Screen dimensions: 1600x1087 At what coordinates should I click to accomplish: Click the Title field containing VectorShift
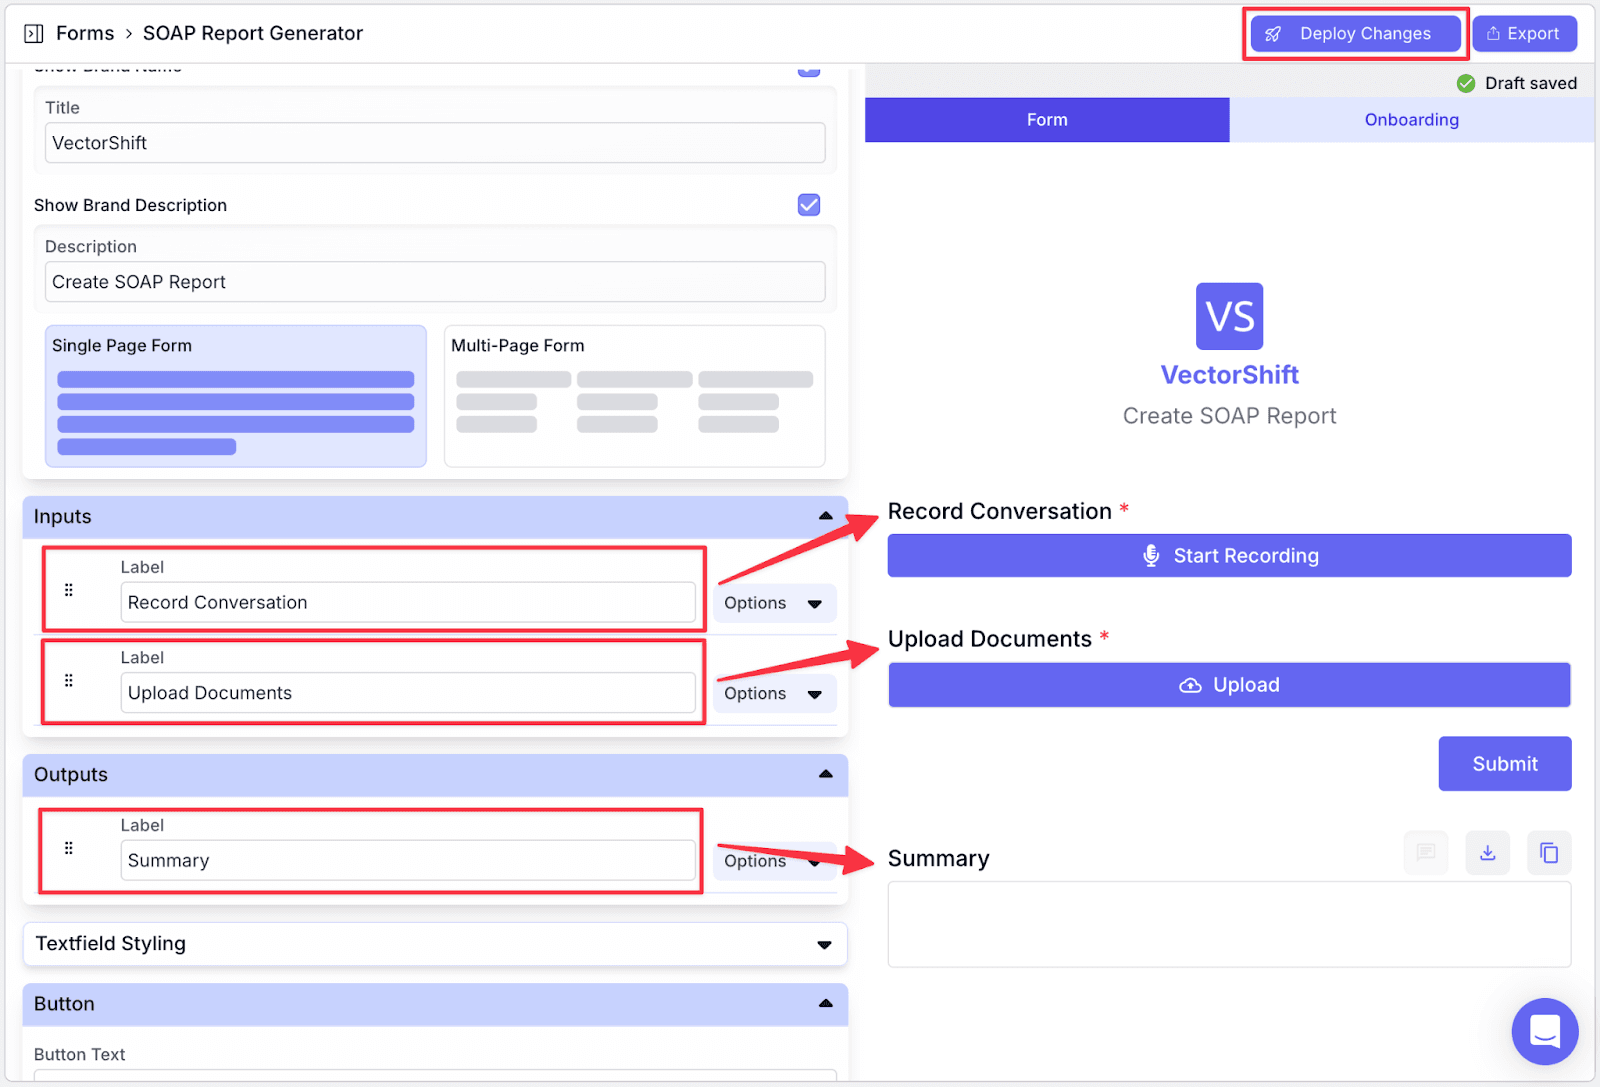pos(435,143)
